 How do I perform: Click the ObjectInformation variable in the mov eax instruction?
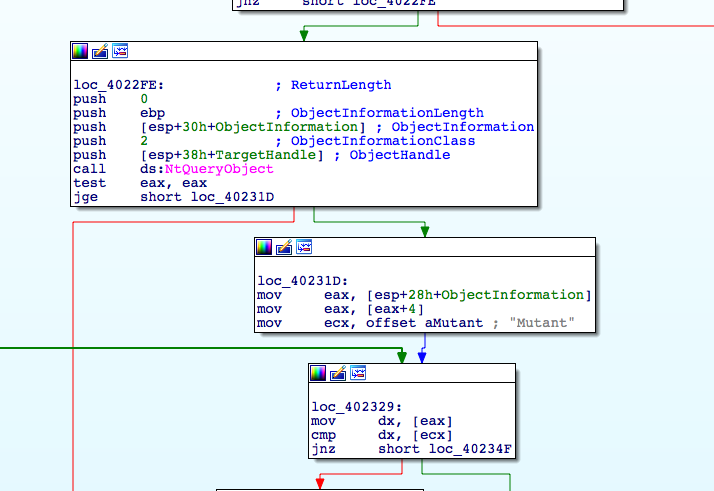[512, 295]
